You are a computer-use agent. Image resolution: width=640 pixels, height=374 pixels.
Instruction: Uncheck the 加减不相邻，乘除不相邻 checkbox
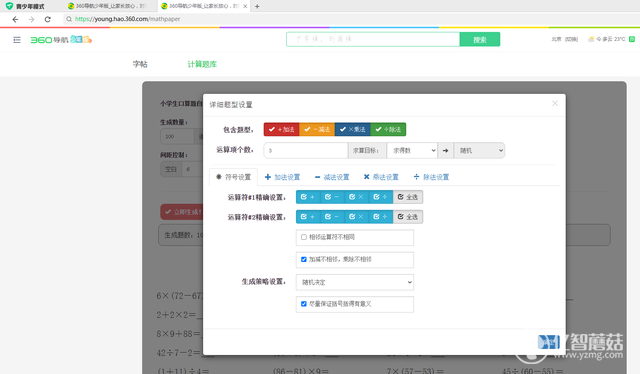(x=304, y=259)
